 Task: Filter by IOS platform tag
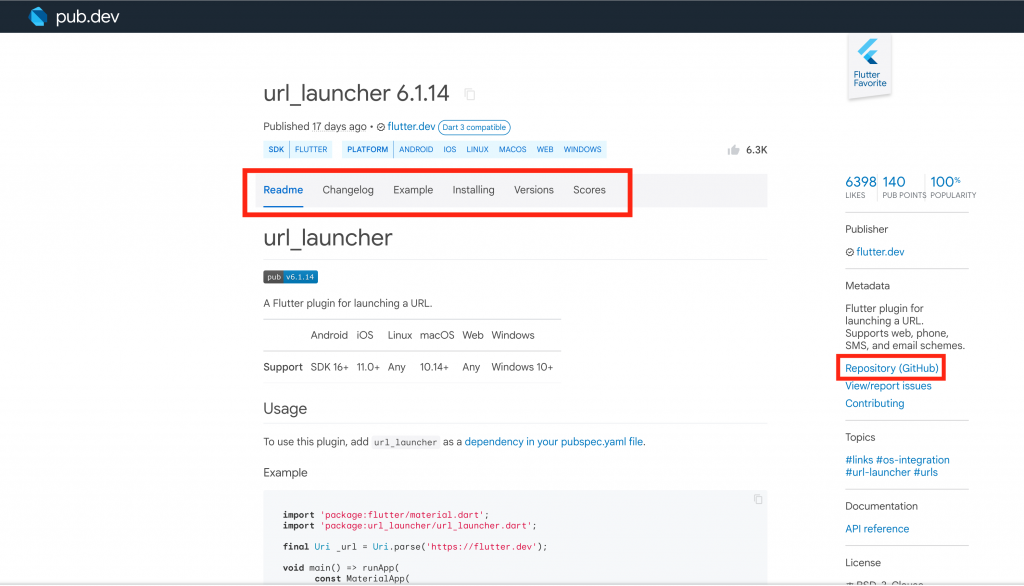450,150
